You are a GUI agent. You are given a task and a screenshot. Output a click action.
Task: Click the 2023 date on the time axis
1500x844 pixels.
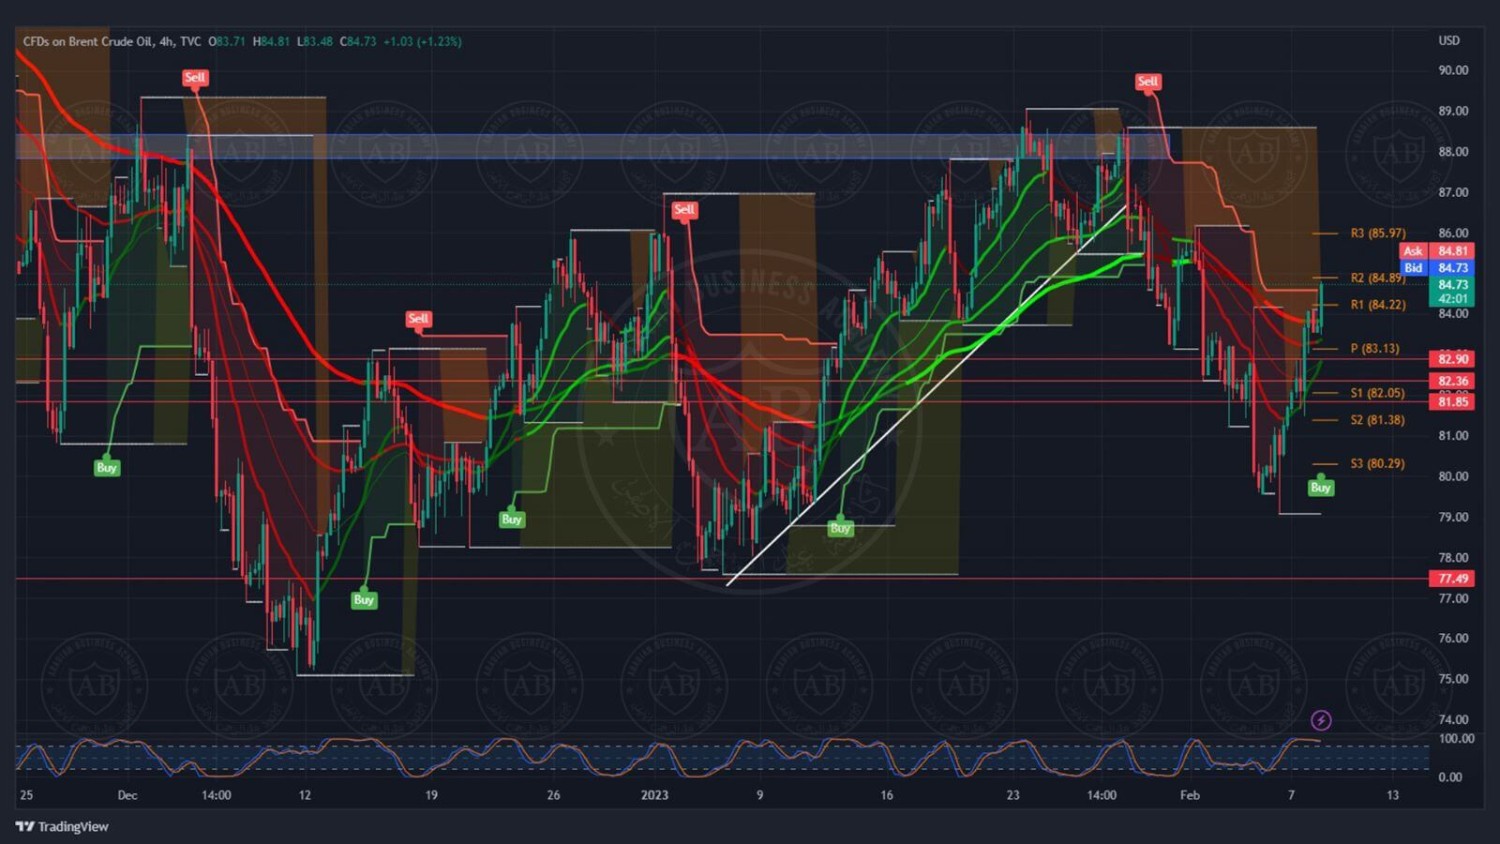[654, 795]
